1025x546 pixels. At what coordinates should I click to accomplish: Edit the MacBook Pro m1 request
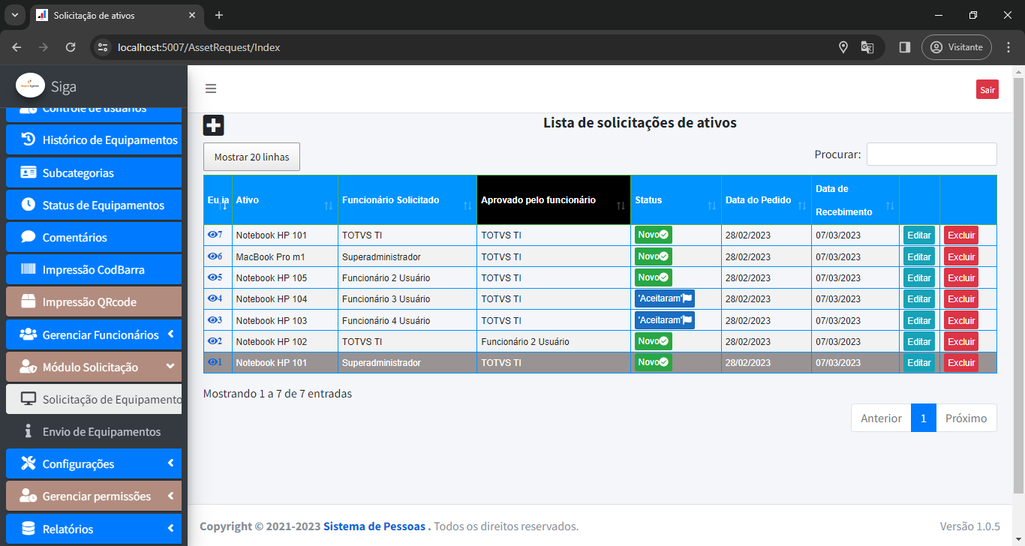click(x=918, y=256)
